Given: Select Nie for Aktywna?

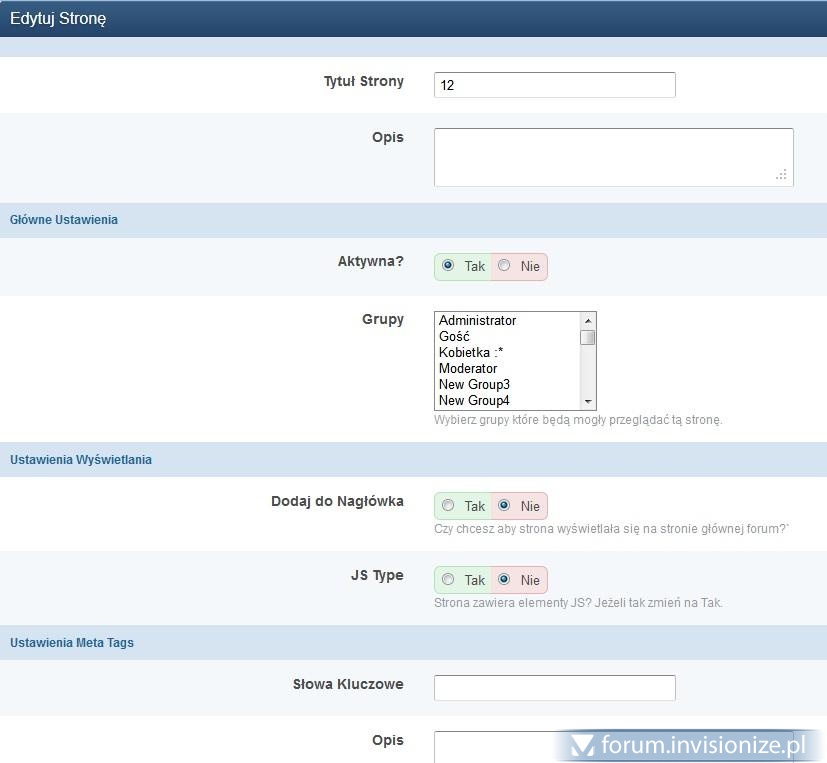Looking at the screenshot, I should (x=504, y=266).
